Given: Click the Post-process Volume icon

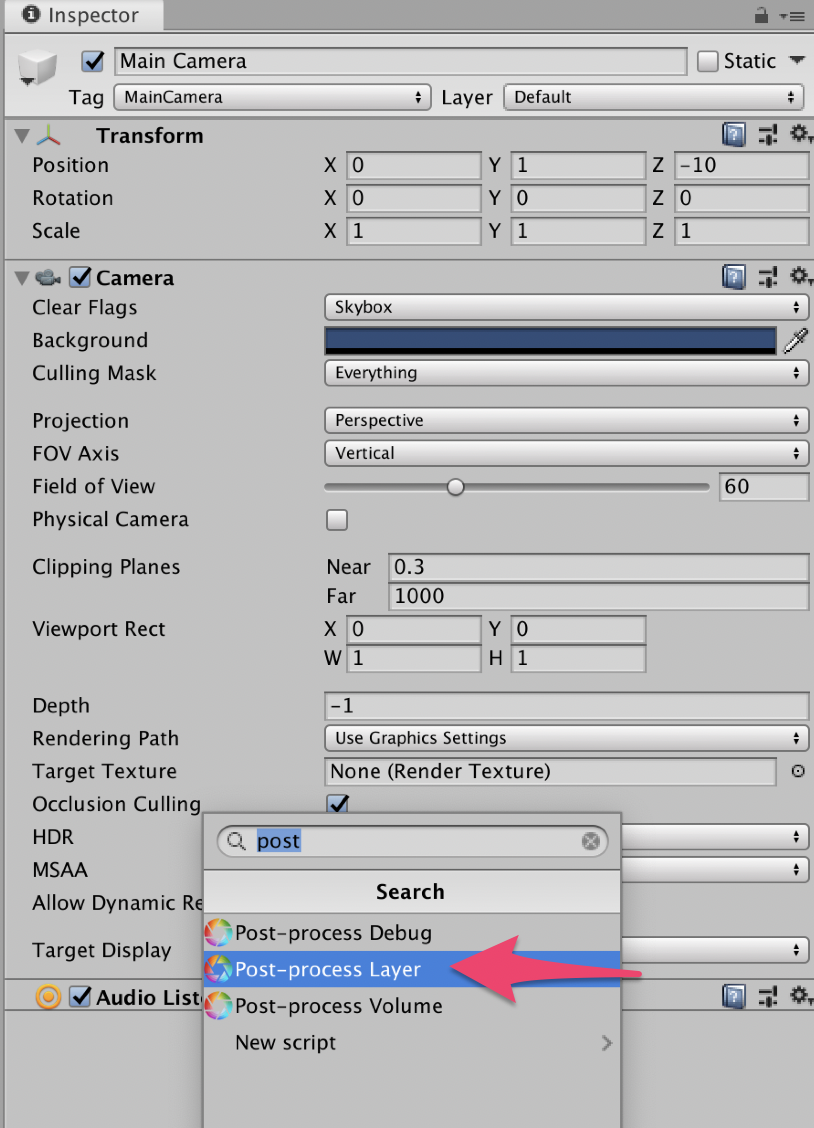Looking at the screenshot, I should [x=218, y=1006].
